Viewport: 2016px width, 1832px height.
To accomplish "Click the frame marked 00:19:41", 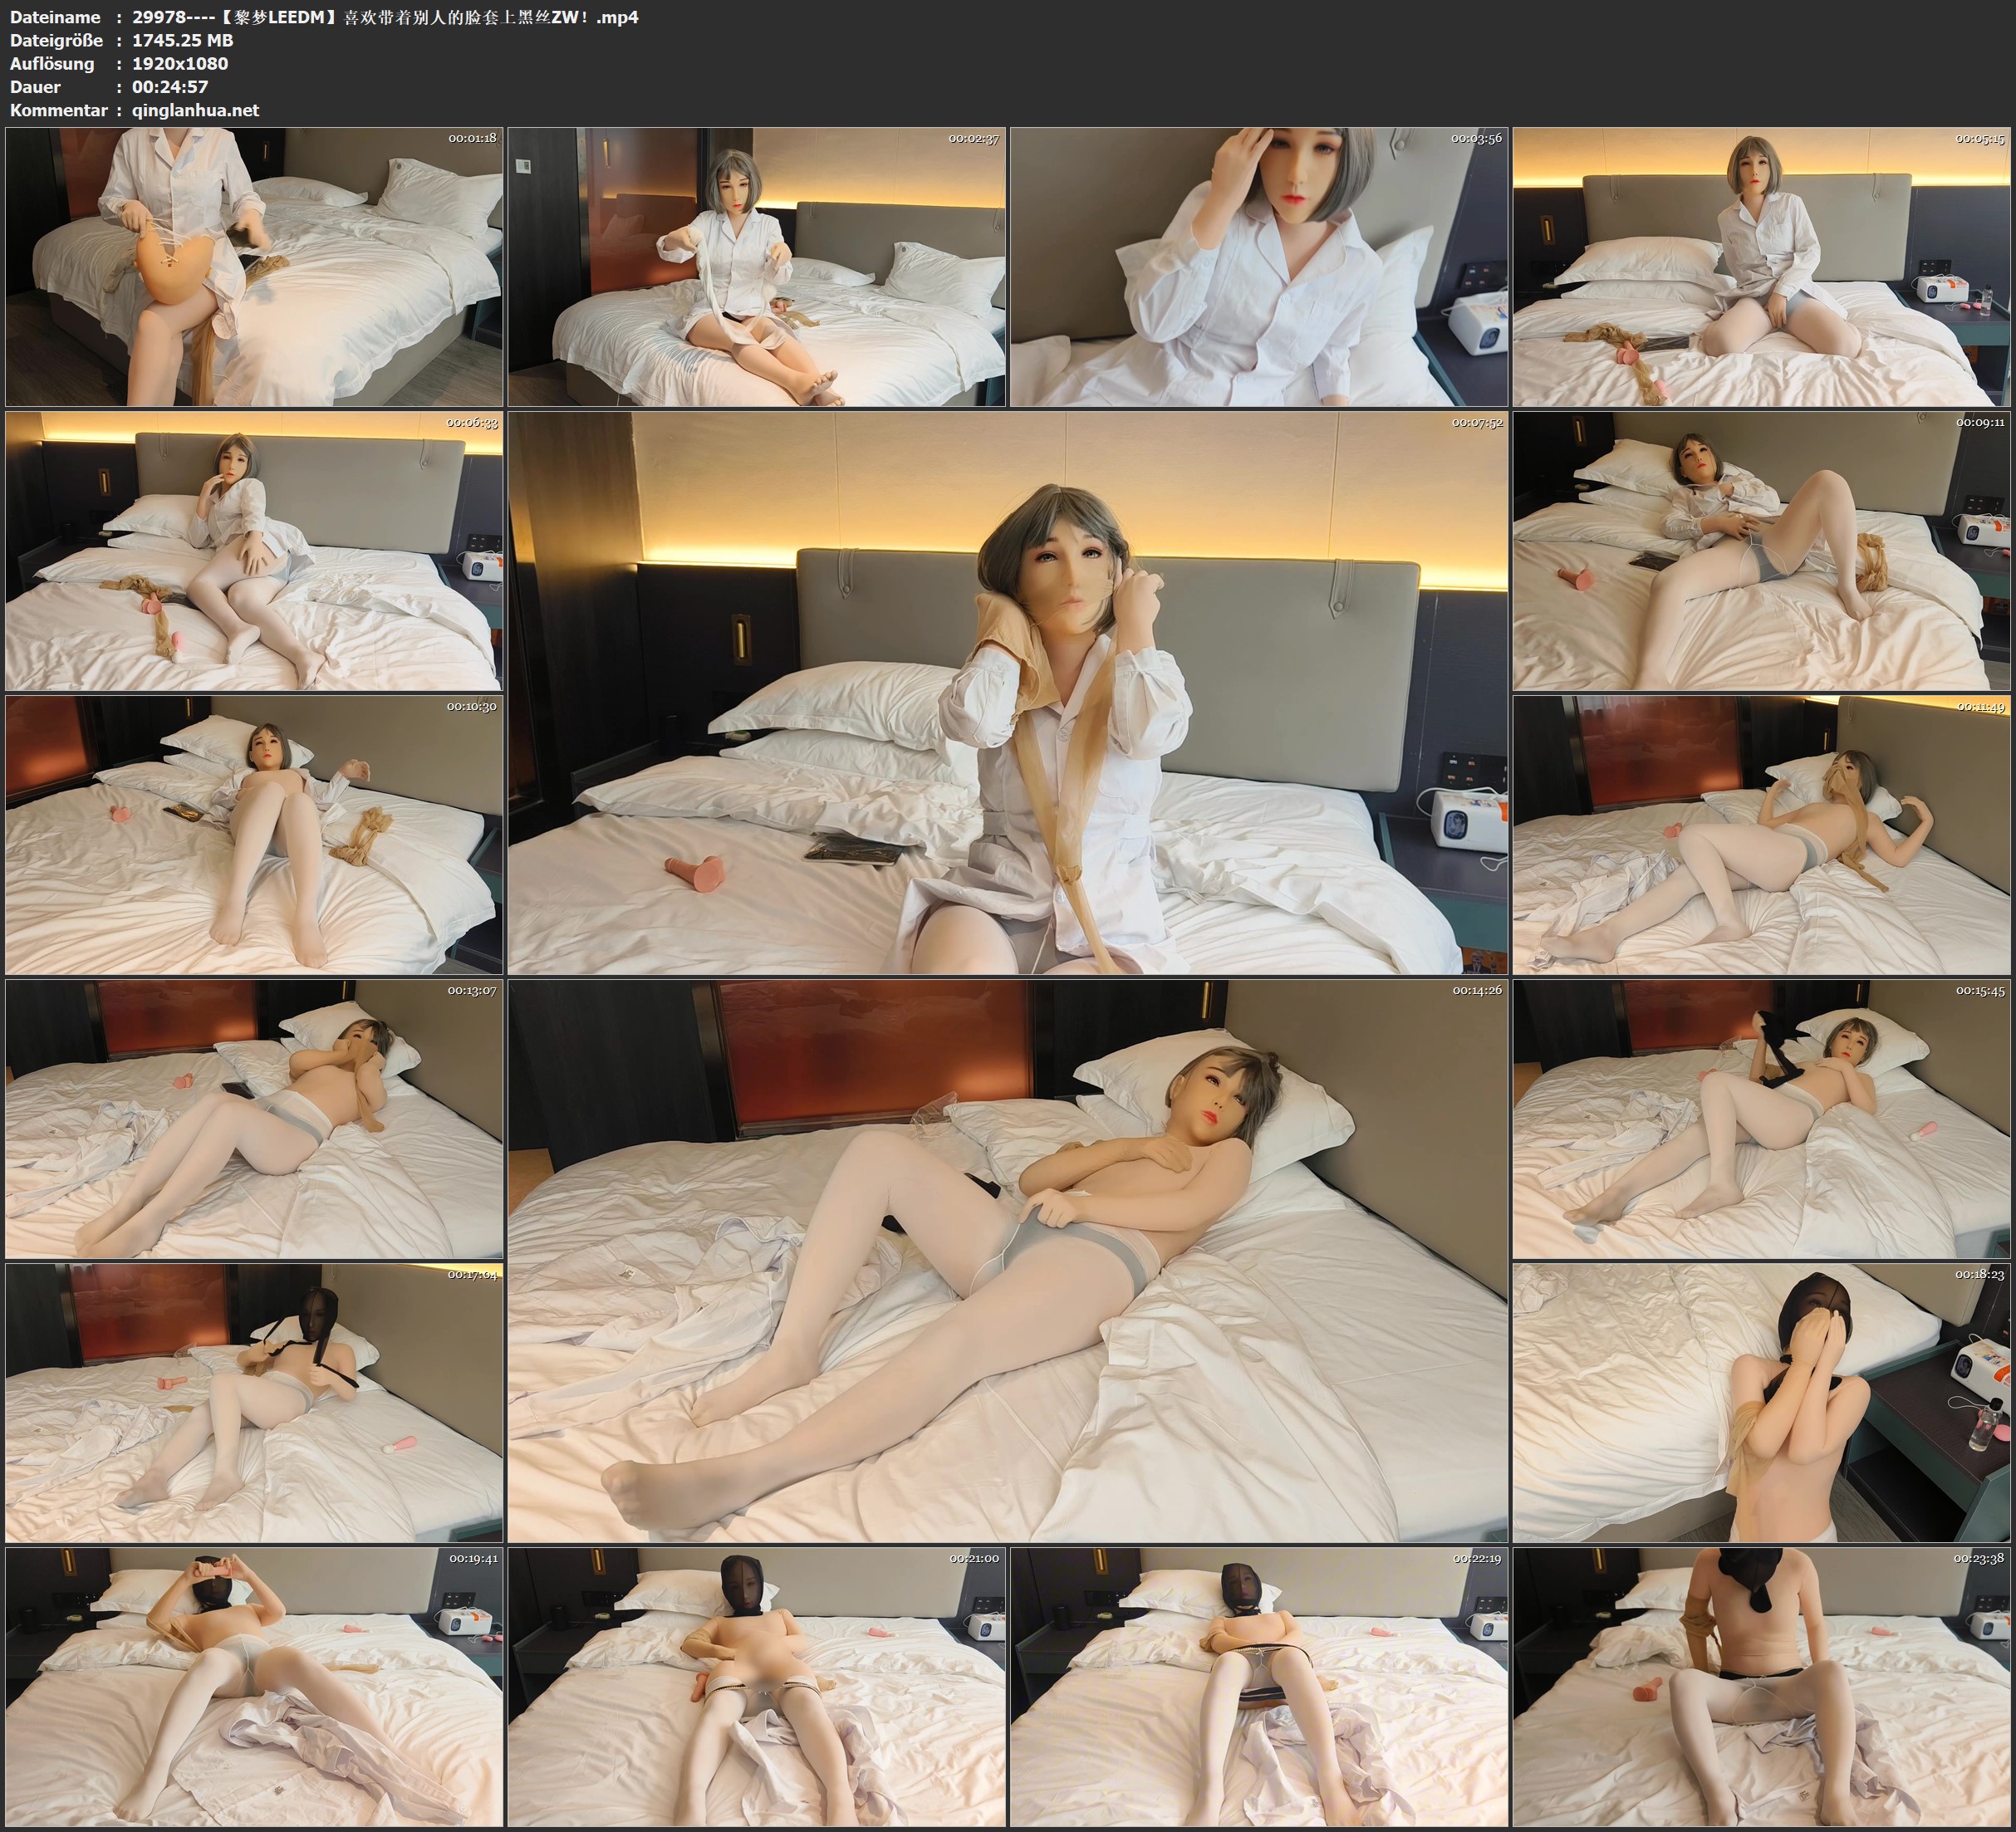I will click(254, 1686).
